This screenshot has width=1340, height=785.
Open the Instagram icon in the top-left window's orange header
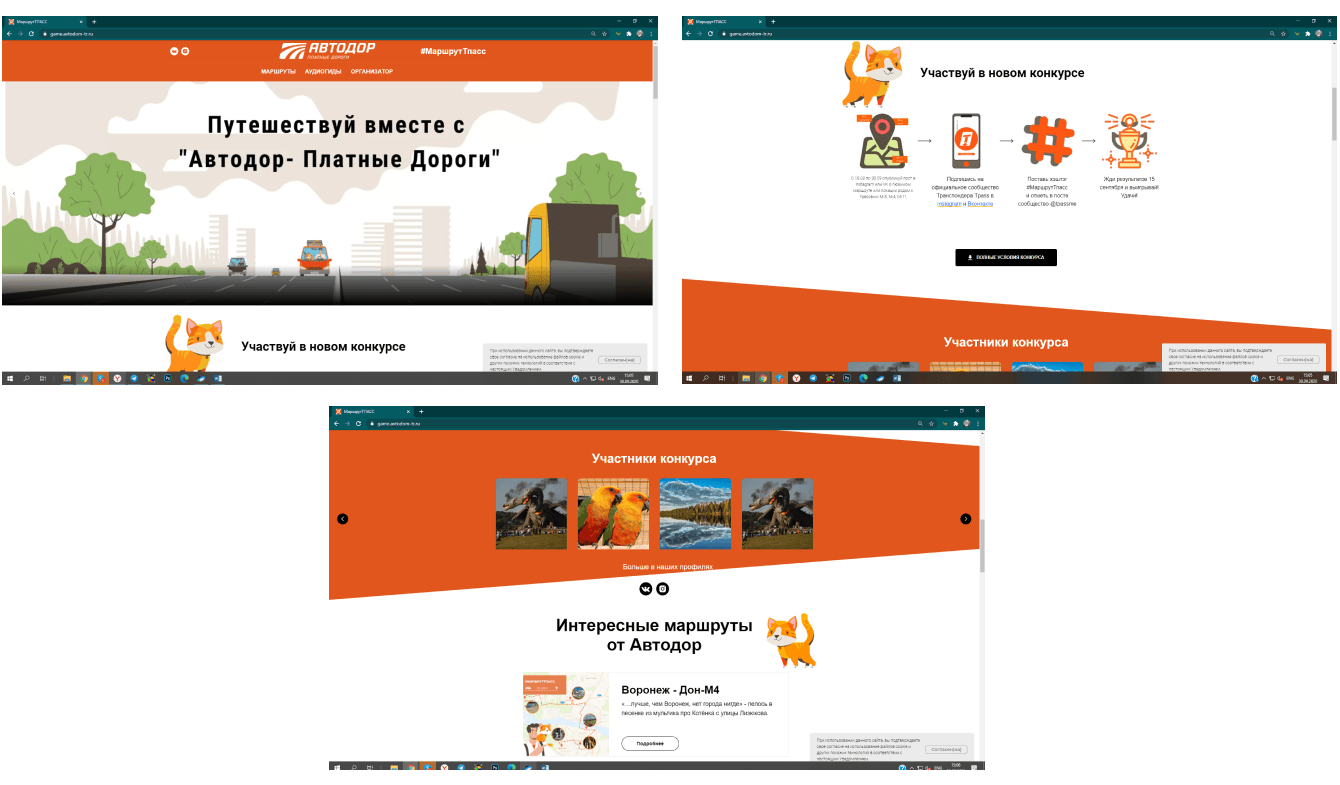(x=185, y=51)
